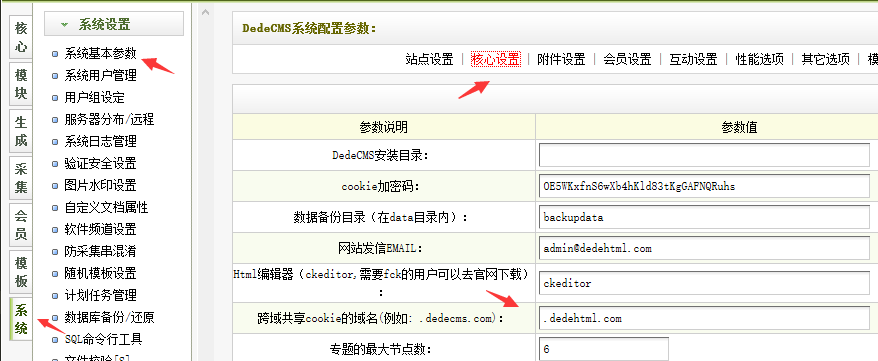878x361 pixels.
Task: Collapse the 系统设置 menu header arrow
Action: (64, 25)
